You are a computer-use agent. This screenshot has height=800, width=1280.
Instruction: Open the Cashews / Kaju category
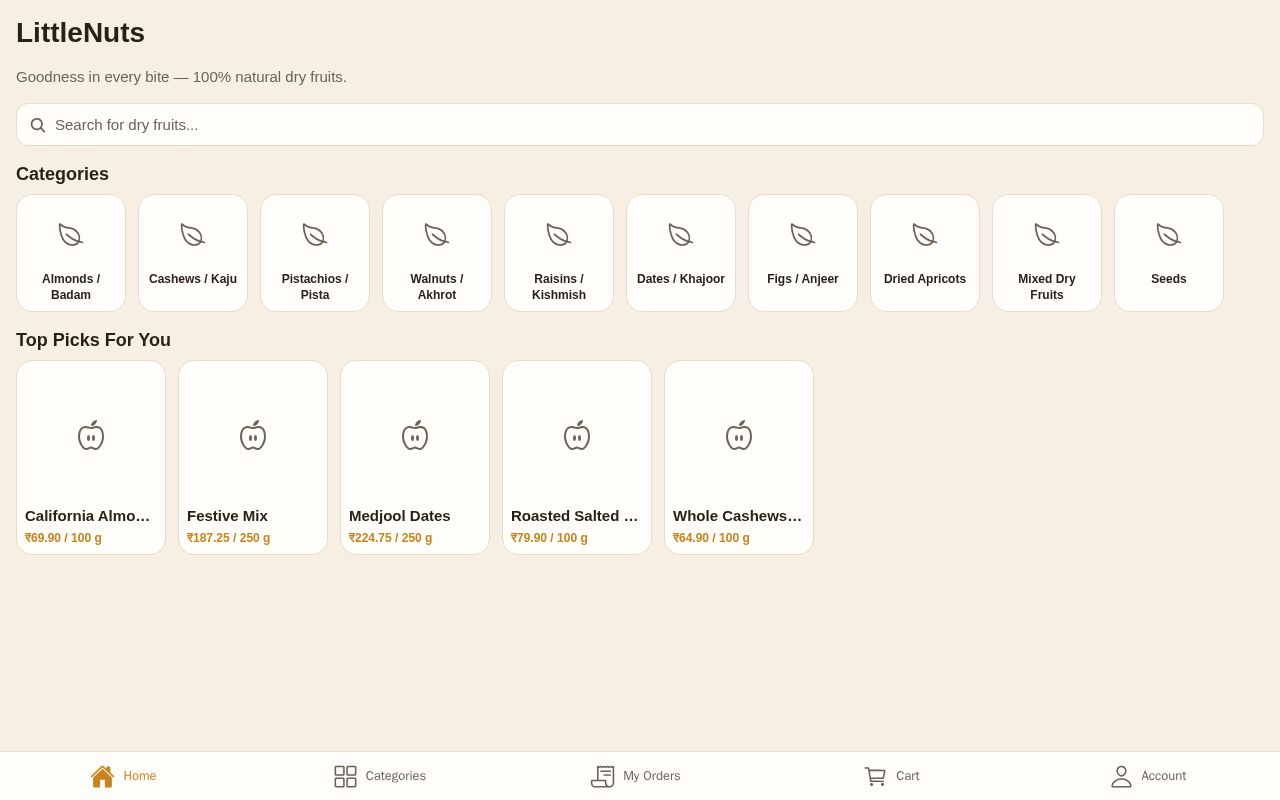coord(193,253)
